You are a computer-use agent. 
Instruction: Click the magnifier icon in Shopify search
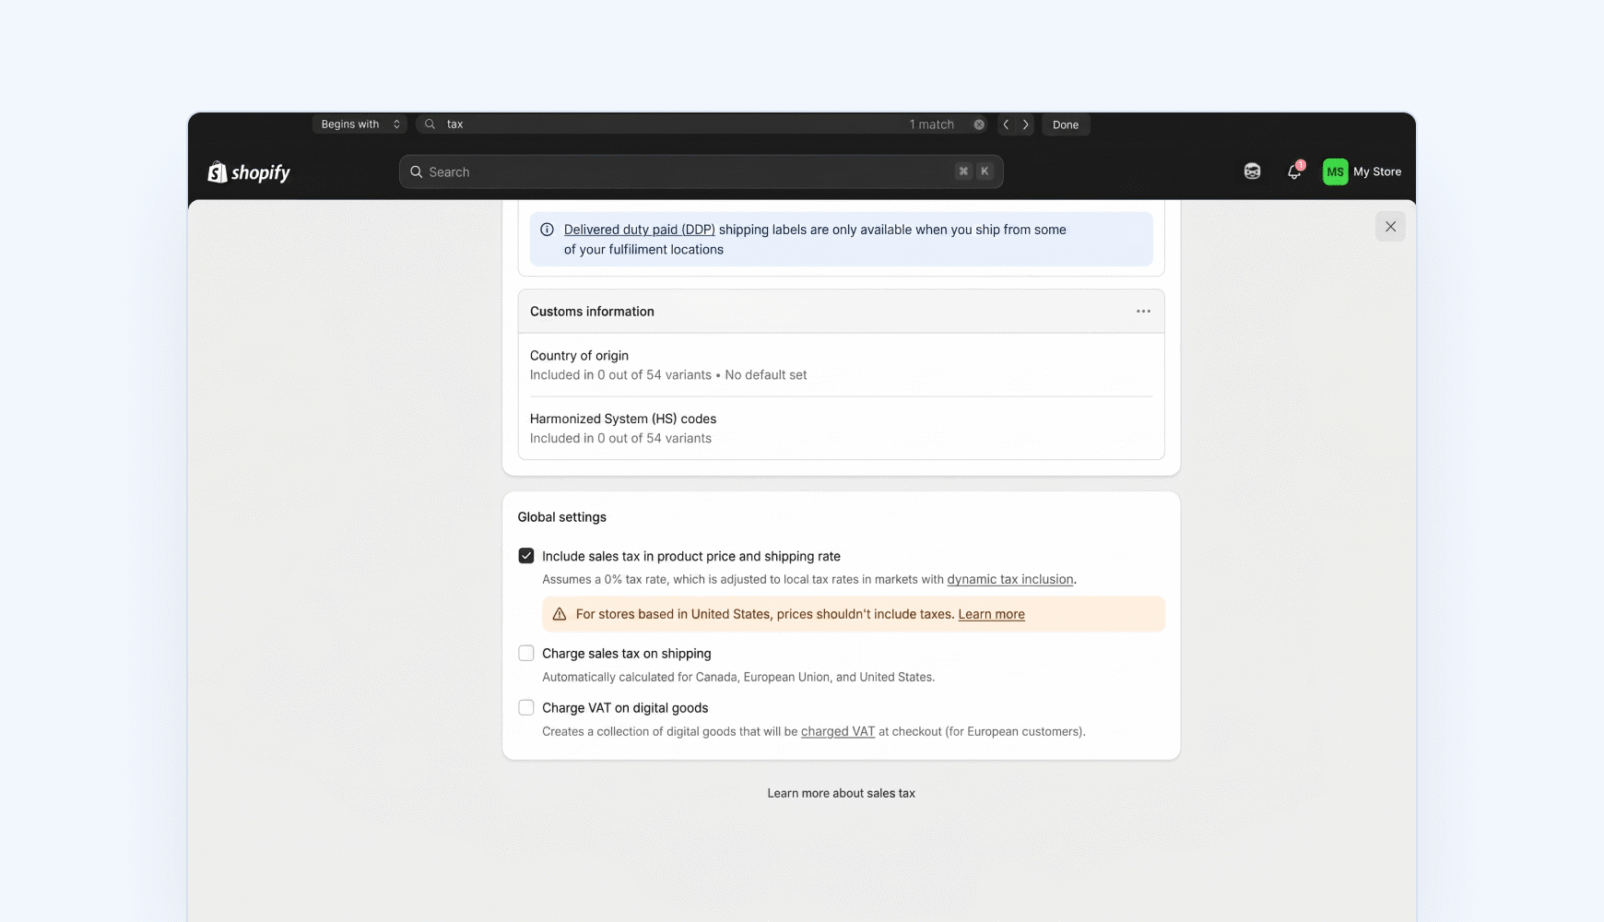tap(416, 172)
